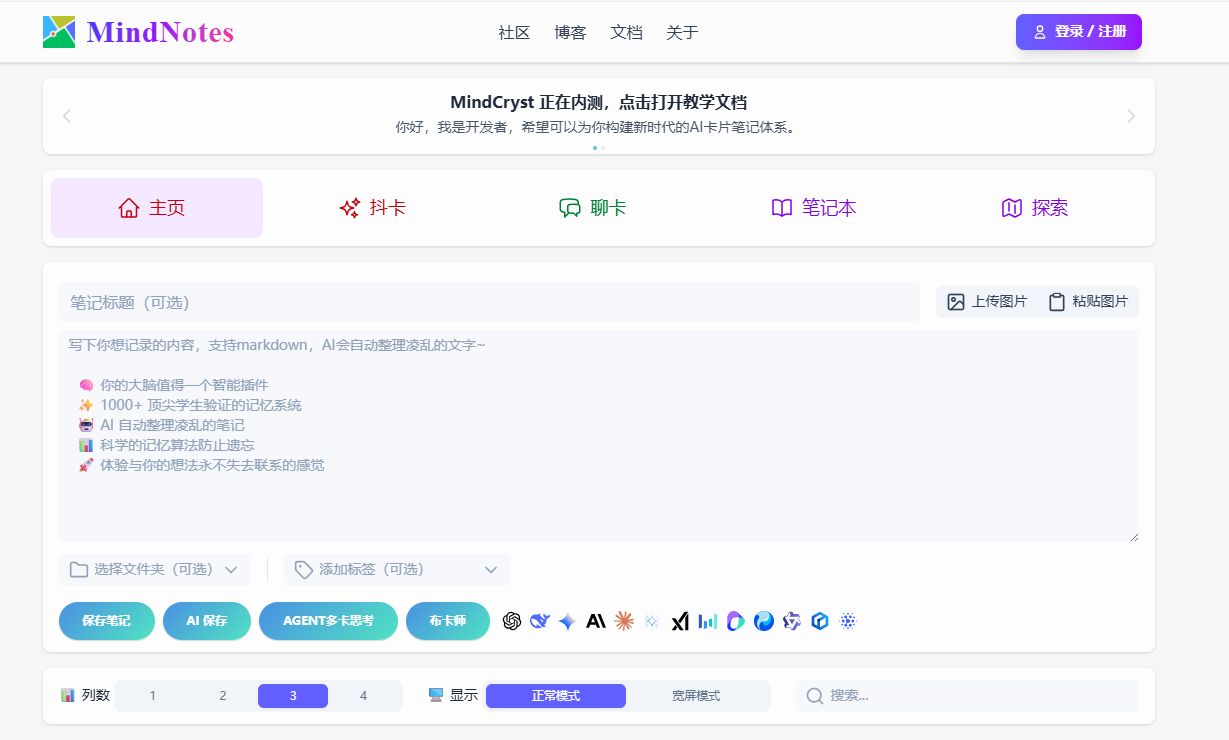The width and height of the screenshot is (1229, 740).
Task: Select the xAI Grok model icon
Action: [x=680, y=621]
